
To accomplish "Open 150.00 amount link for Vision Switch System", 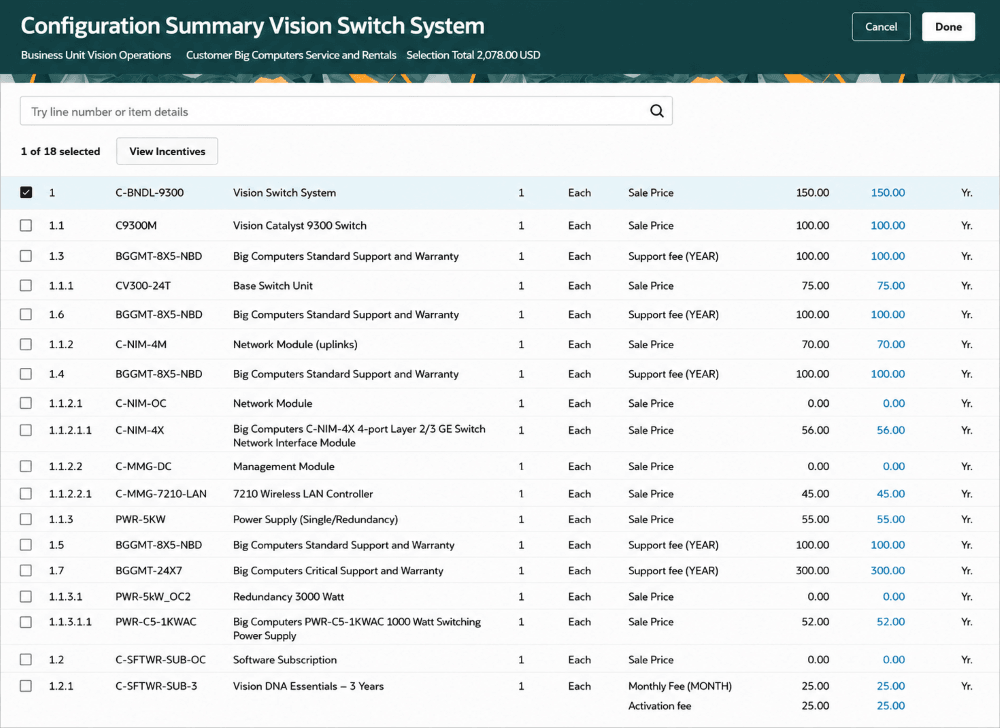I will click(x=888, y=193).
